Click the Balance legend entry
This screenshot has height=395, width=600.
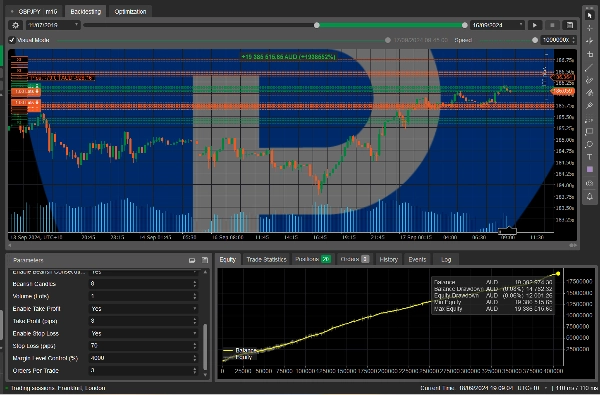[240, 350]
